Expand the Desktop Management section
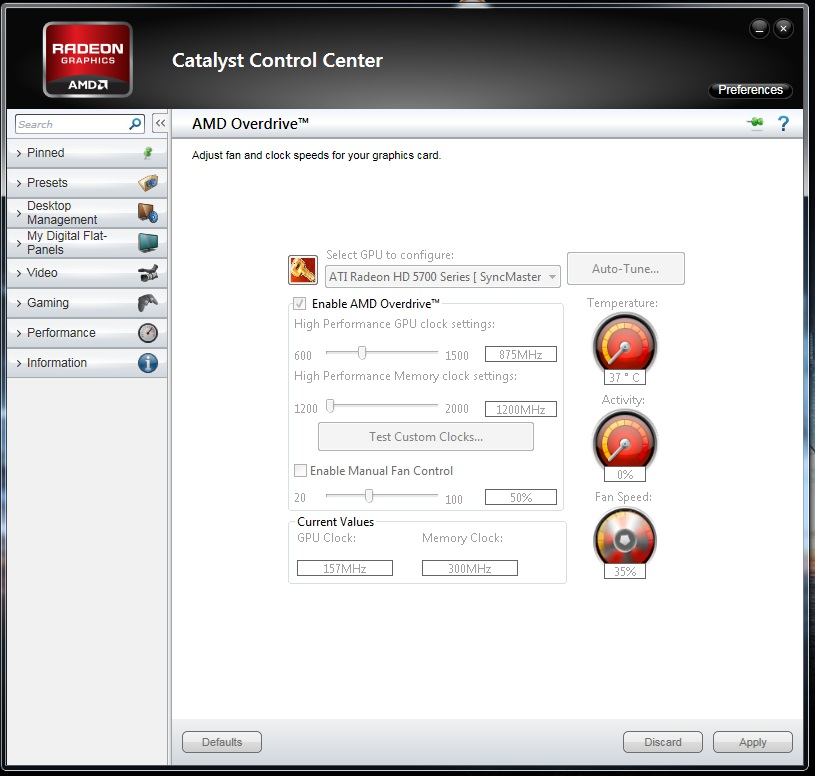The width and height of the screenshot is (819, 779). tap(87, 213)
